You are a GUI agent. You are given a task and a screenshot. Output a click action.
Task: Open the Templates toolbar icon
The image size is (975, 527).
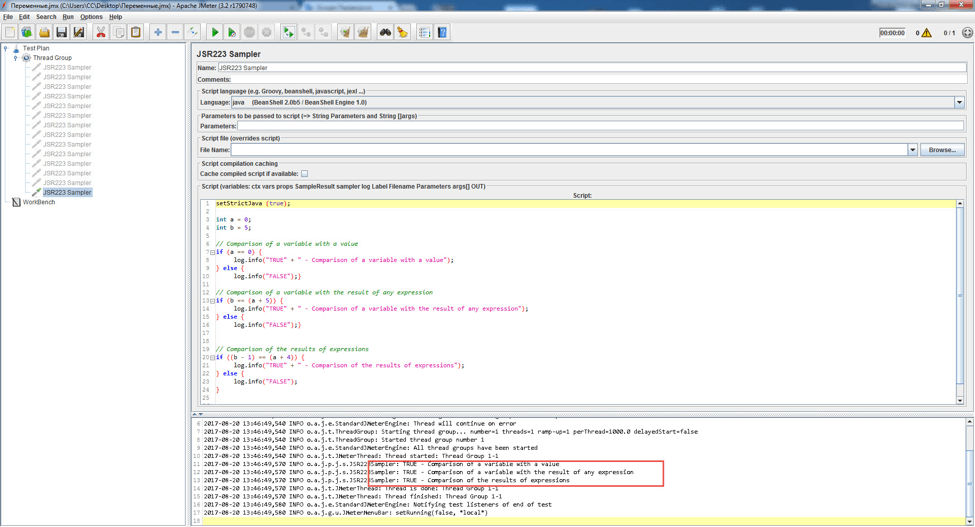[x=27, y=32]
